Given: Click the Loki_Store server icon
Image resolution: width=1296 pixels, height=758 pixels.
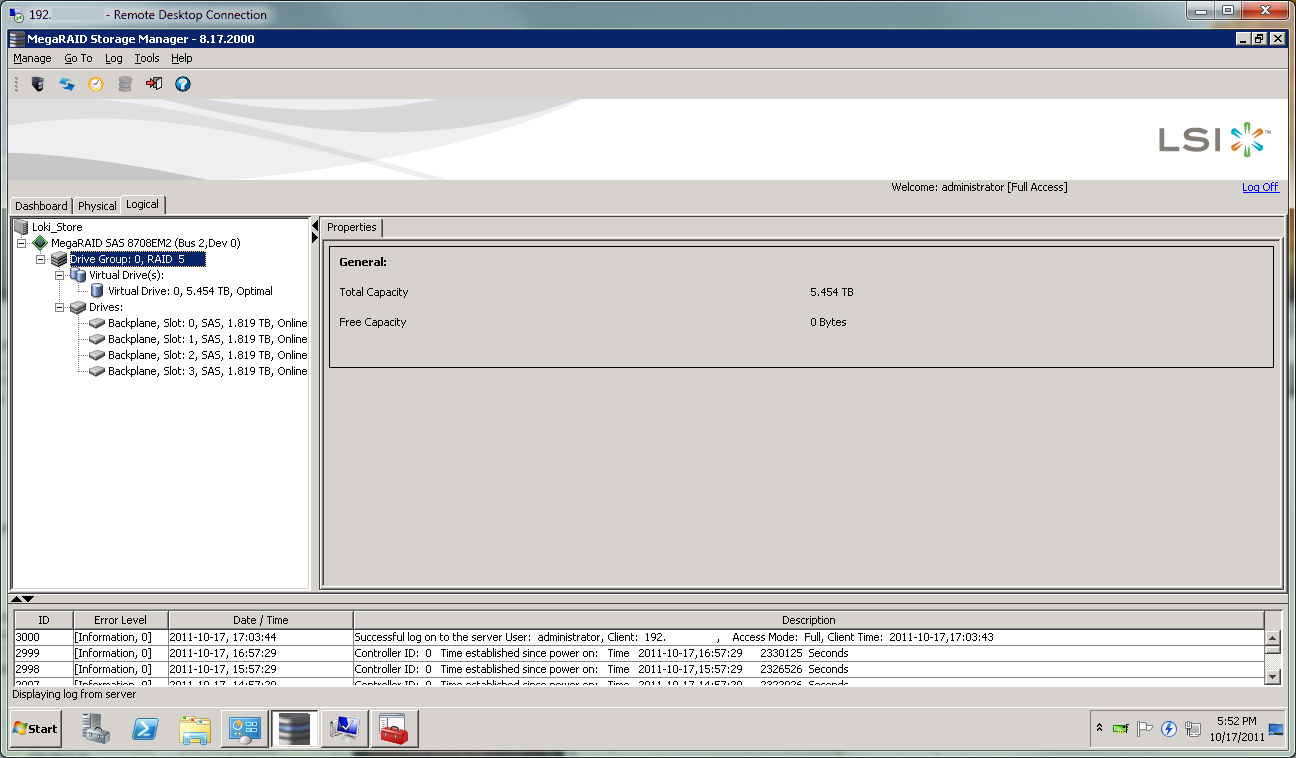Looking at the screenshot, I should coord(21,227).
